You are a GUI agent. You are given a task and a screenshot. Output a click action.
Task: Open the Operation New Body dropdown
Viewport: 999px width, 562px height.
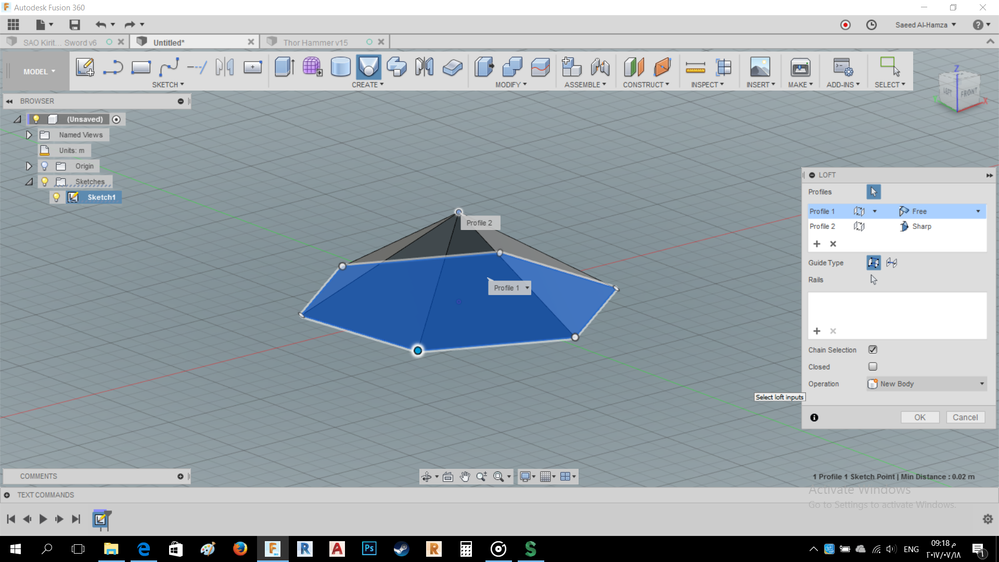tap(926, 384)
